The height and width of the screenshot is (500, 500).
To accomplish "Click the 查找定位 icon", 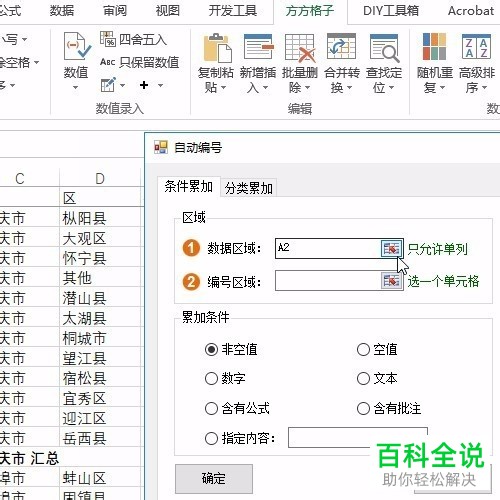I will point(384,48).
